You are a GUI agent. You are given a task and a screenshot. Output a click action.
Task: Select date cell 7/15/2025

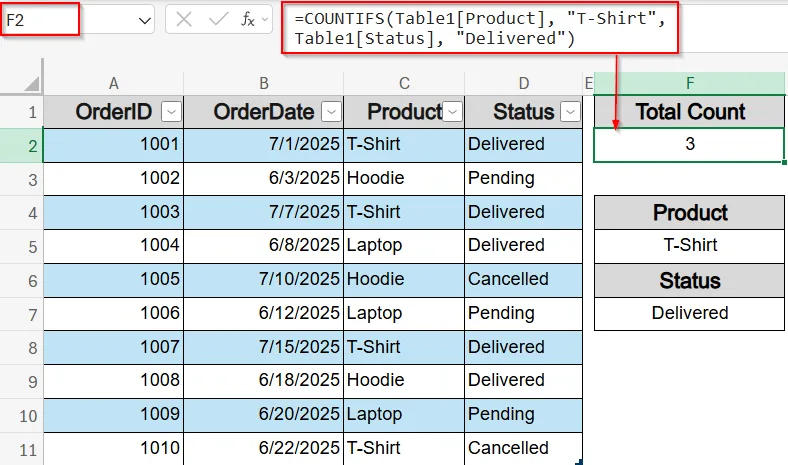point(264,347)
